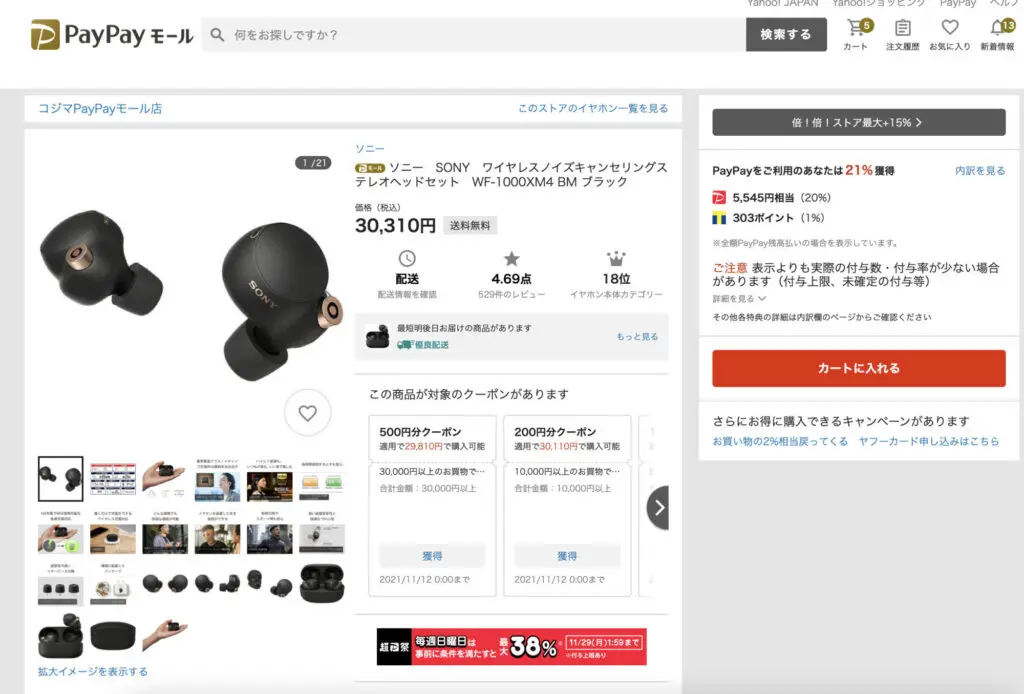The height and width of the screenshot is (694, 1024).
Task: Open the store bonus +15% banner
Action: (858, 122)
